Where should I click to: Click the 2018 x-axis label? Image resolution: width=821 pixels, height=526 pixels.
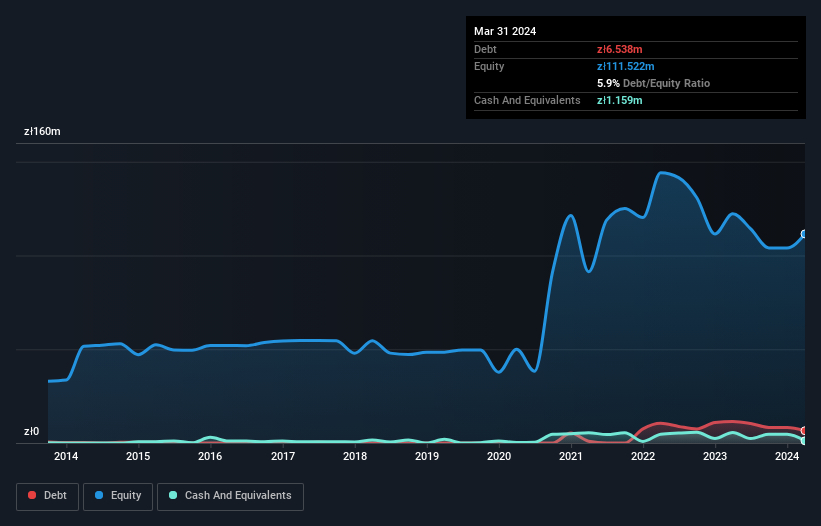click(355, 456)
